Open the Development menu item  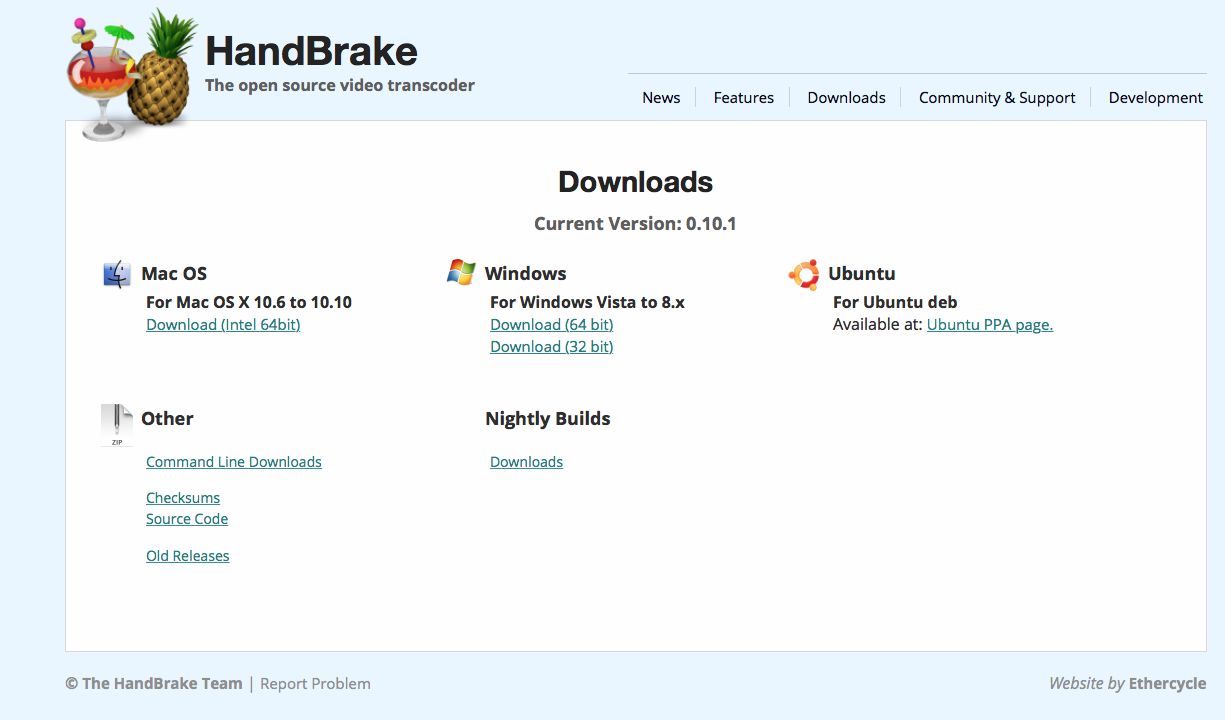(1156, 98)
